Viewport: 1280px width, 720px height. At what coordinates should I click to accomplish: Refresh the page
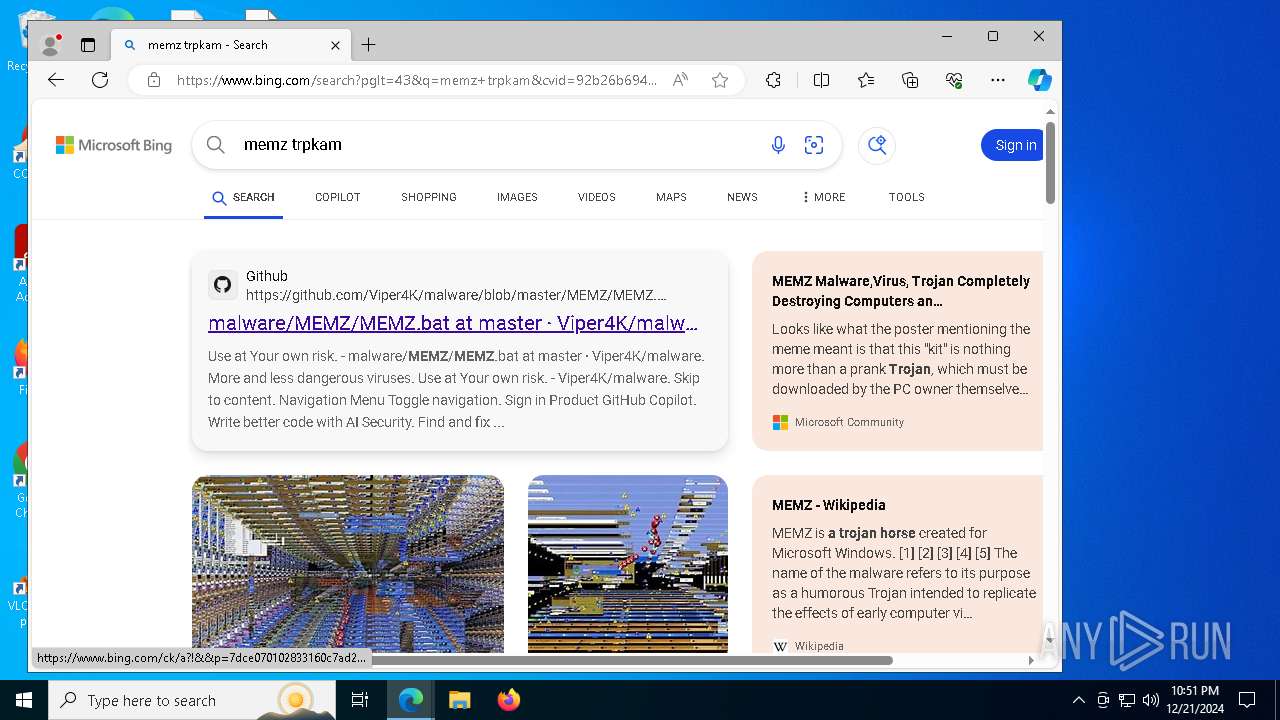(100, 80)
